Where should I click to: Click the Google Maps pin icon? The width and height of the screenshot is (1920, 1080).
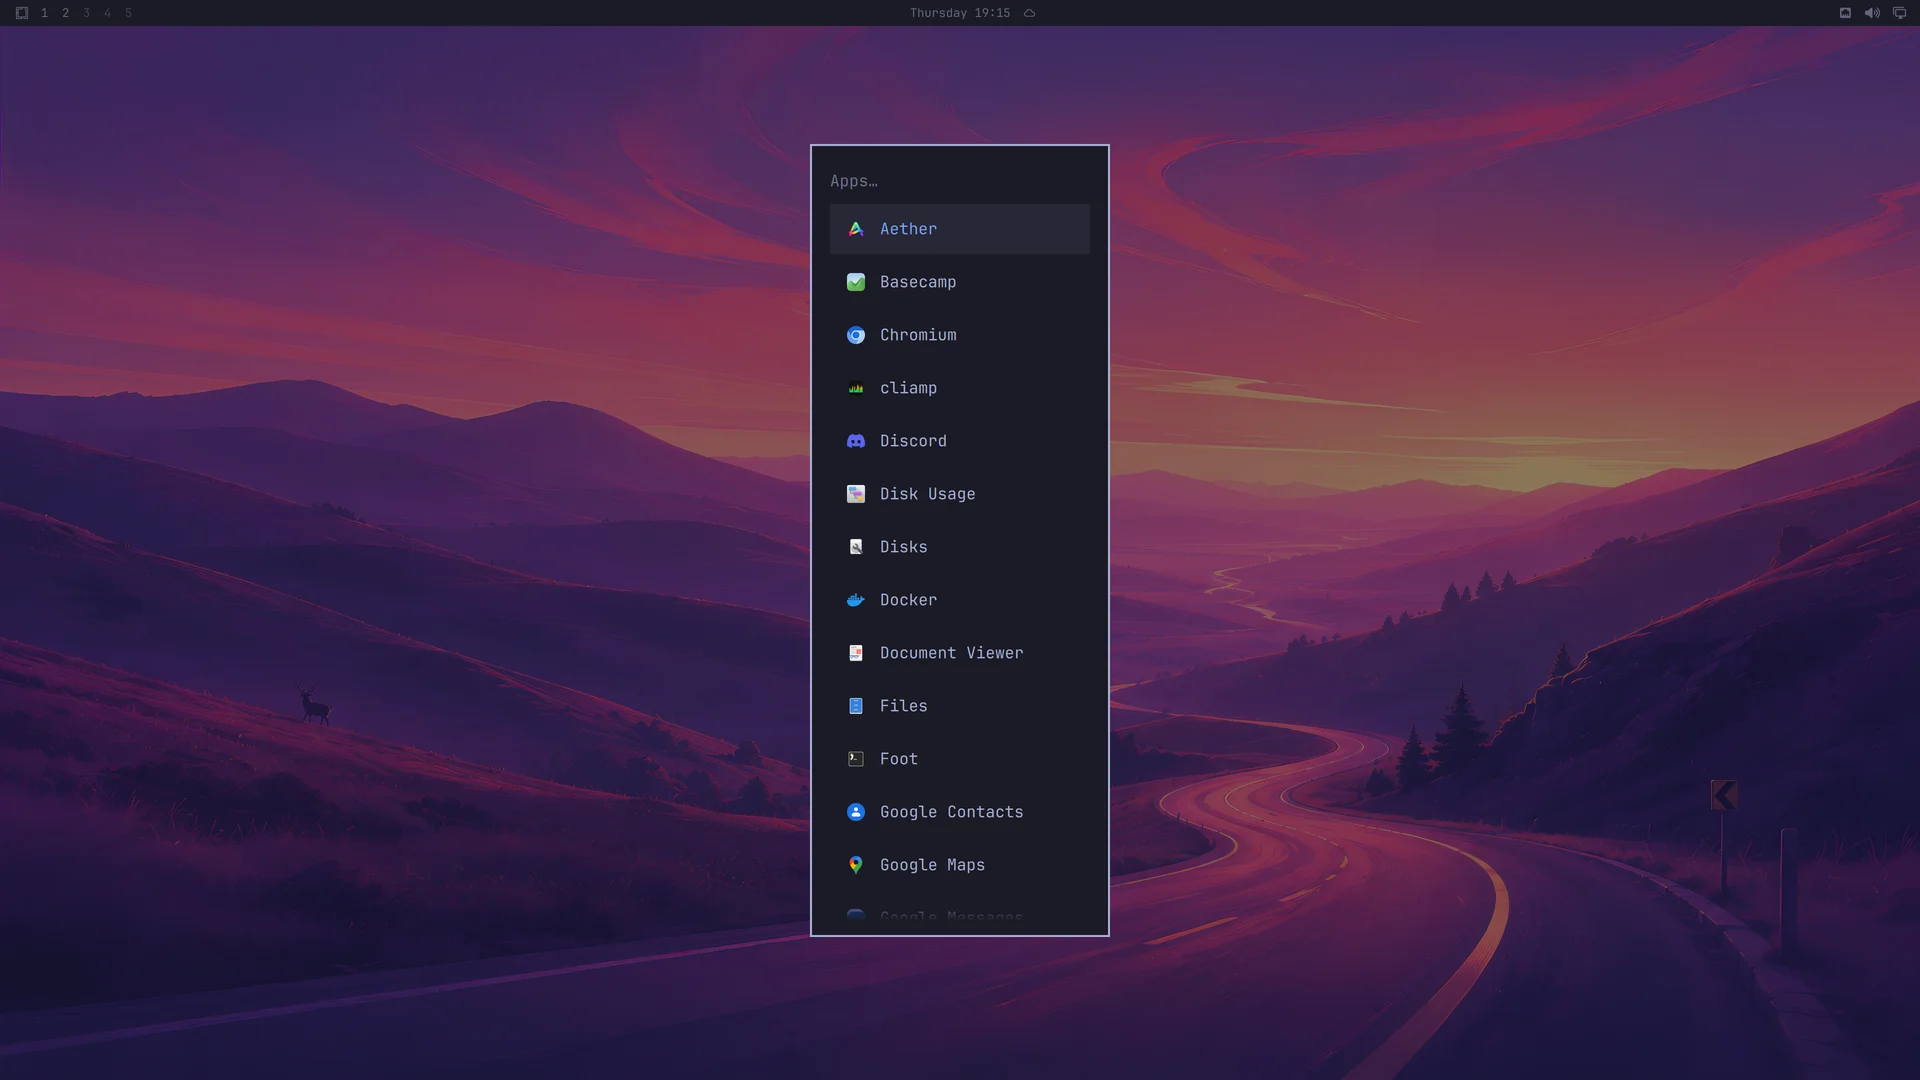(856, 865)
